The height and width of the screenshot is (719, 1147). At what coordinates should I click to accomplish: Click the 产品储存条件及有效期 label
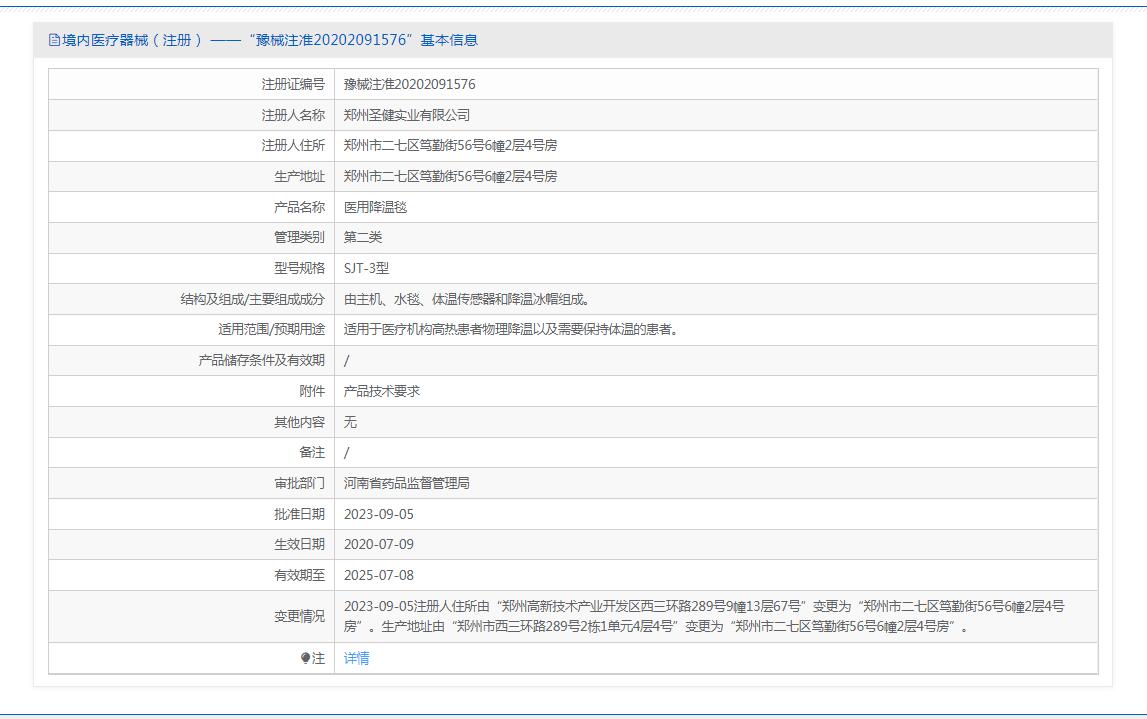[x=261, y=360]
